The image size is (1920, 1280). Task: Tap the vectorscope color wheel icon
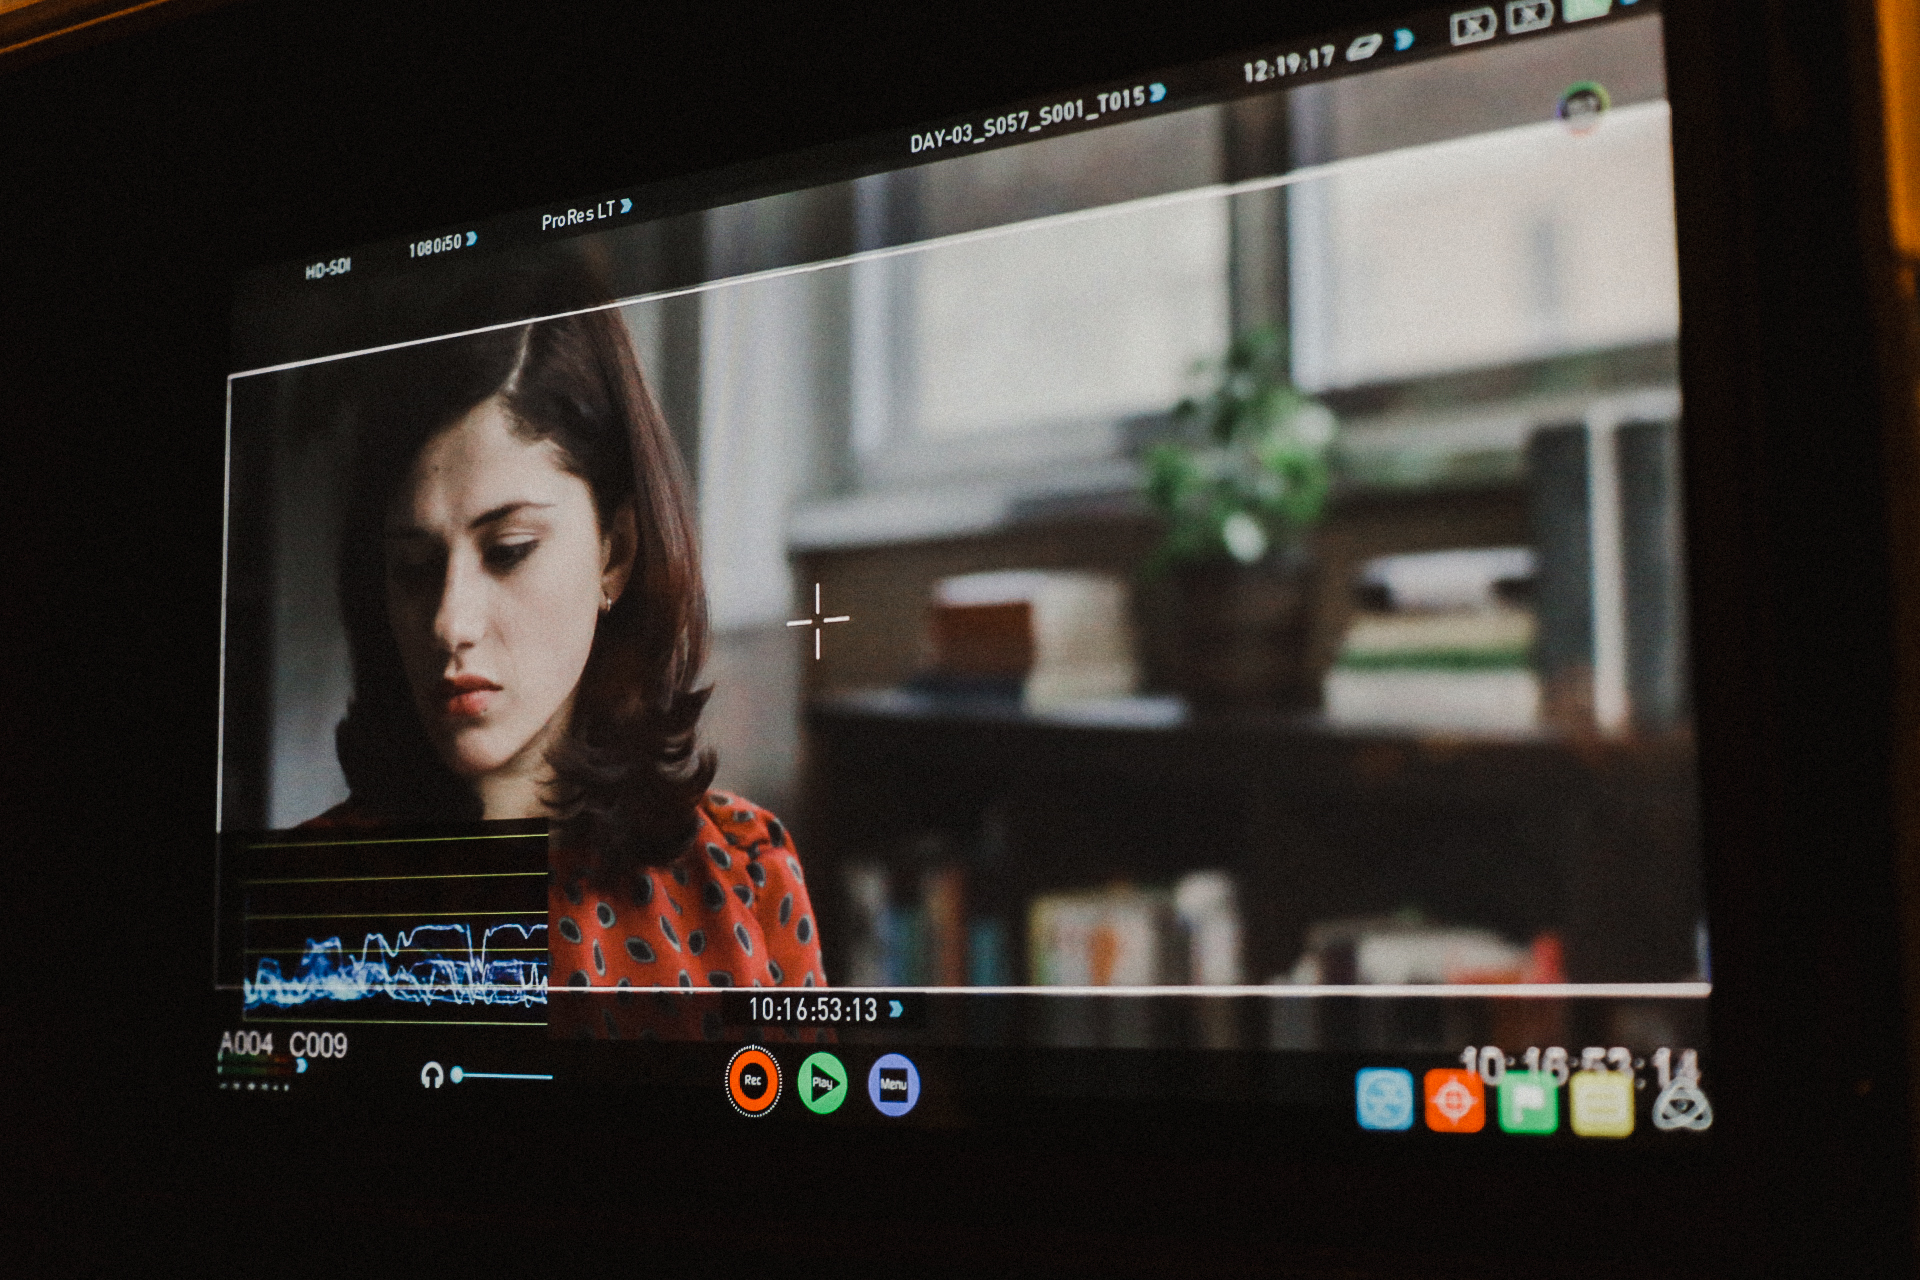1582,107
